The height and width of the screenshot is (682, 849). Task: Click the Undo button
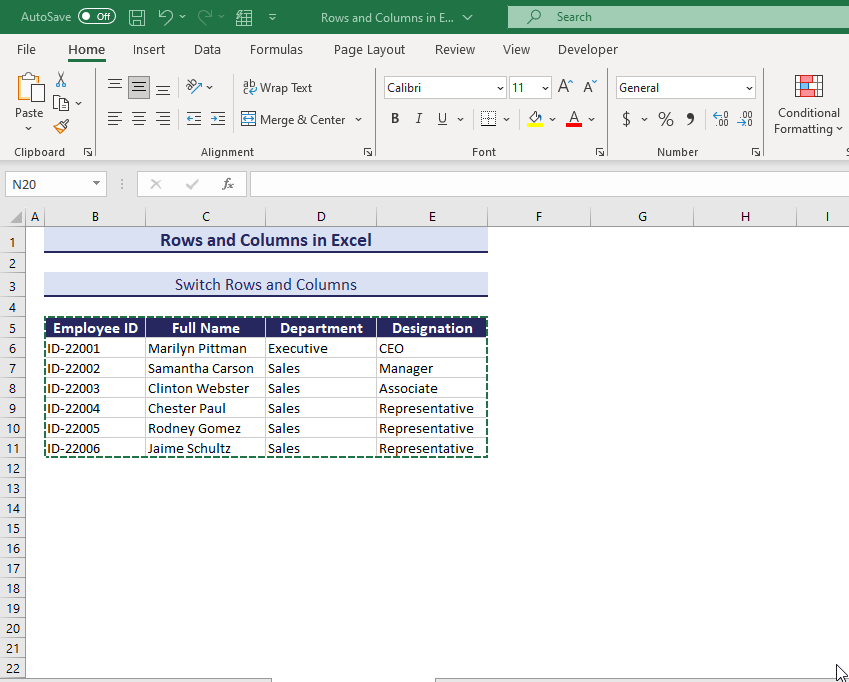pyautogui.click(x=161, y=16)
